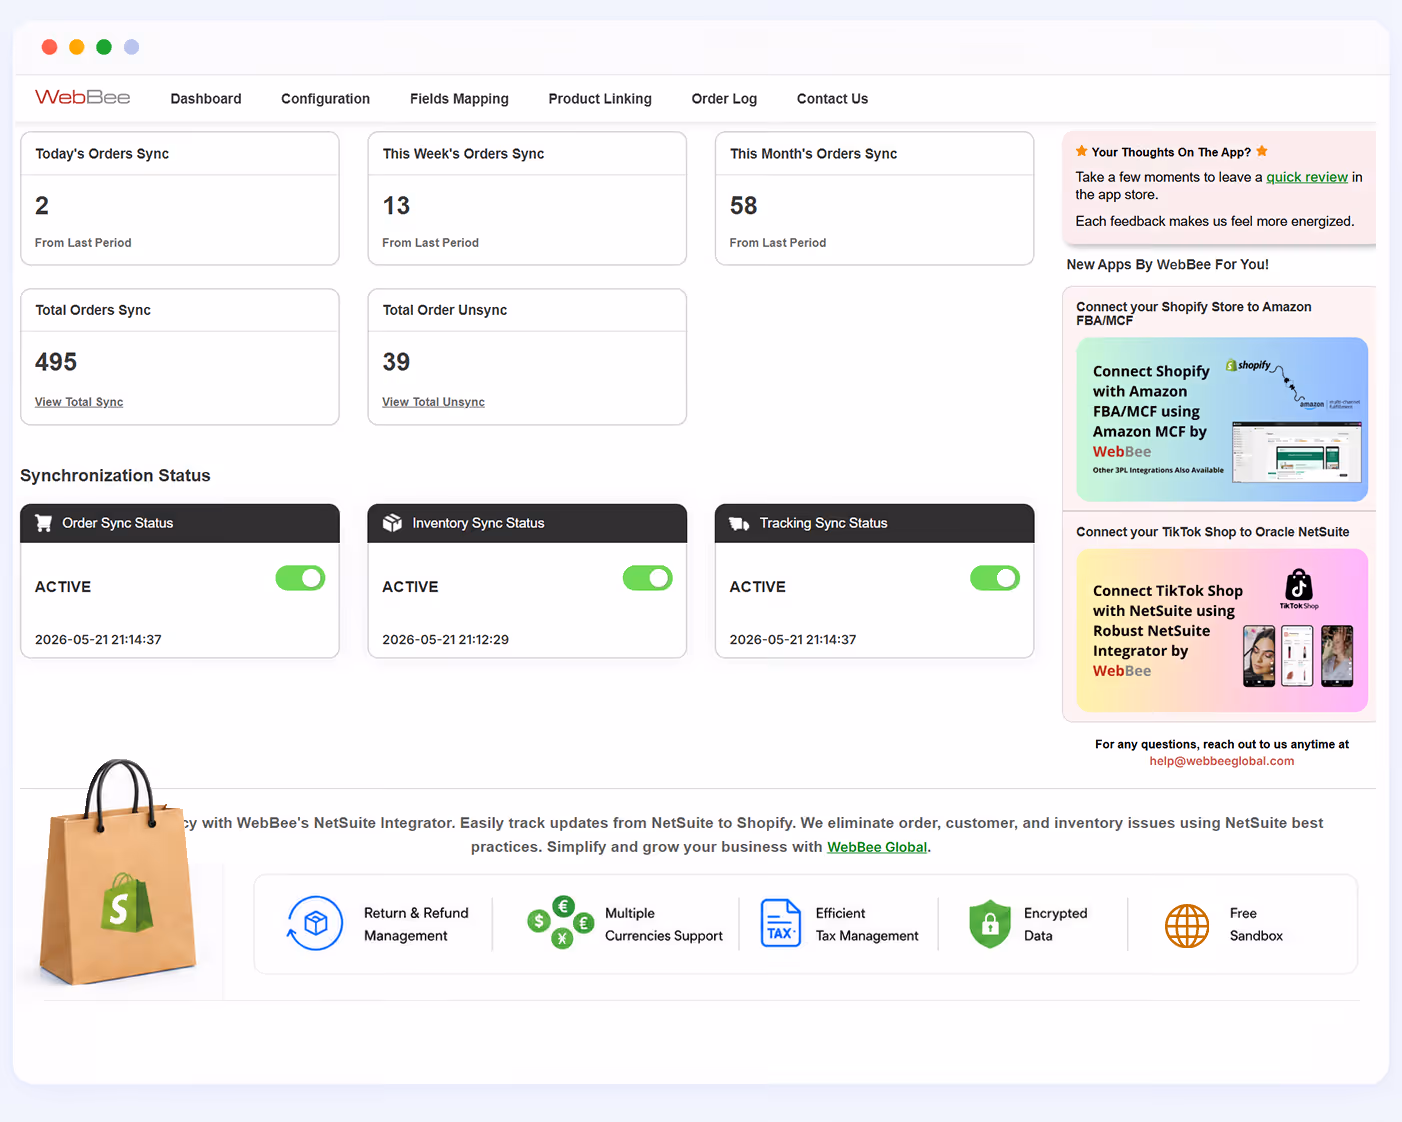This screenshot has width=1402, height=1122.
Task: Click the star before Your Thoughts heading
Action: pos(1082,151)
